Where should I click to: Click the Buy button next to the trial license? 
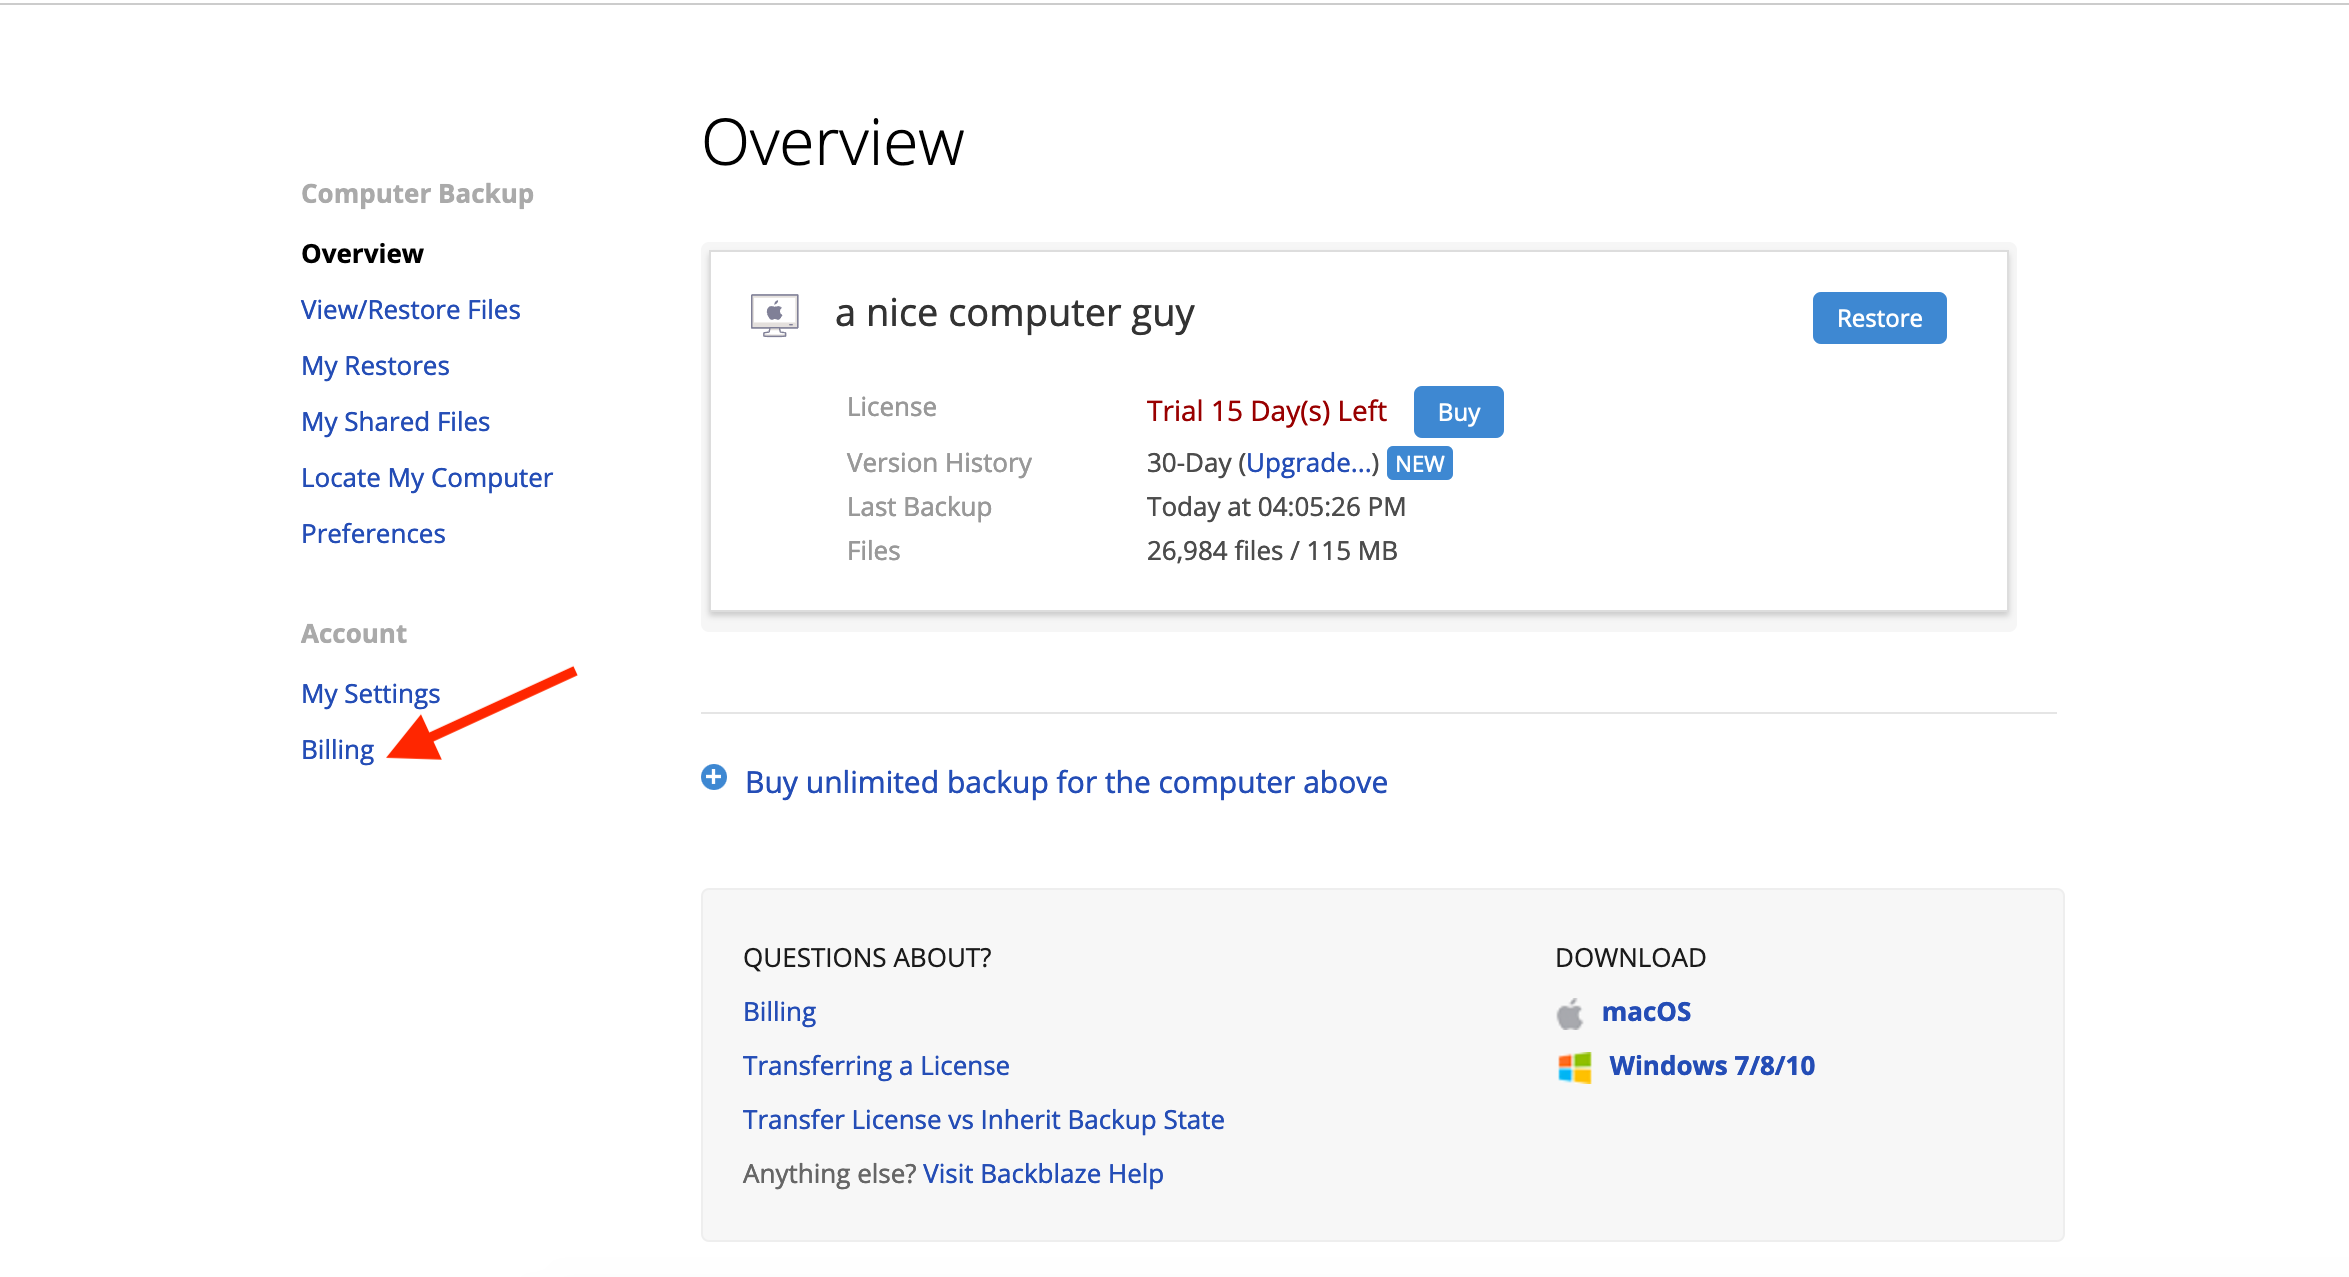[x=1458, y=412]
